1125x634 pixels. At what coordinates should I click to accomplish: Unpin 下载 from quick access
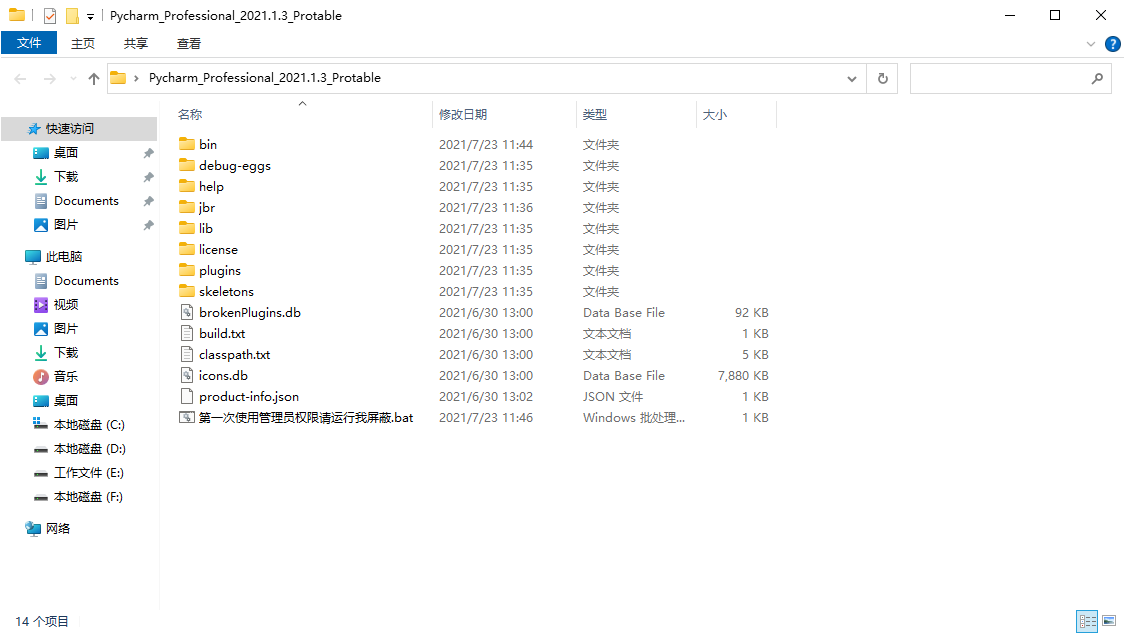pos(149,176)
